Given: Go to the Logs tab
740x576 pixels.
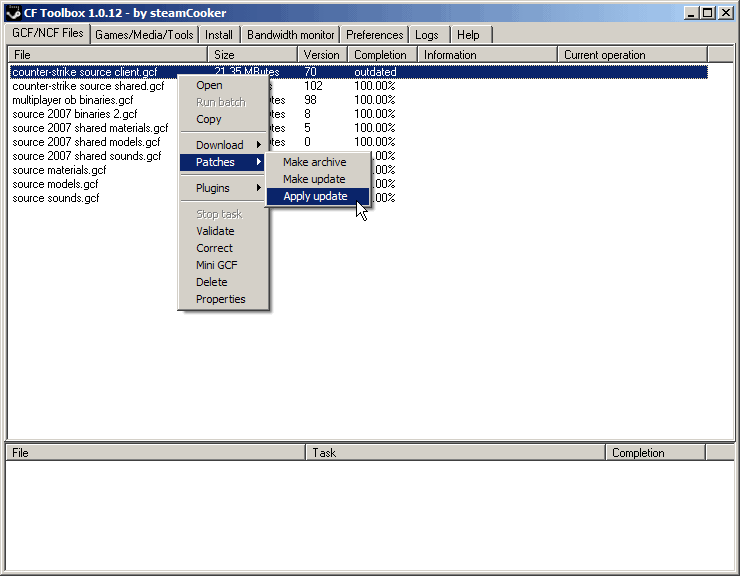Looking at the screenshot, I should tap(427, 35).
